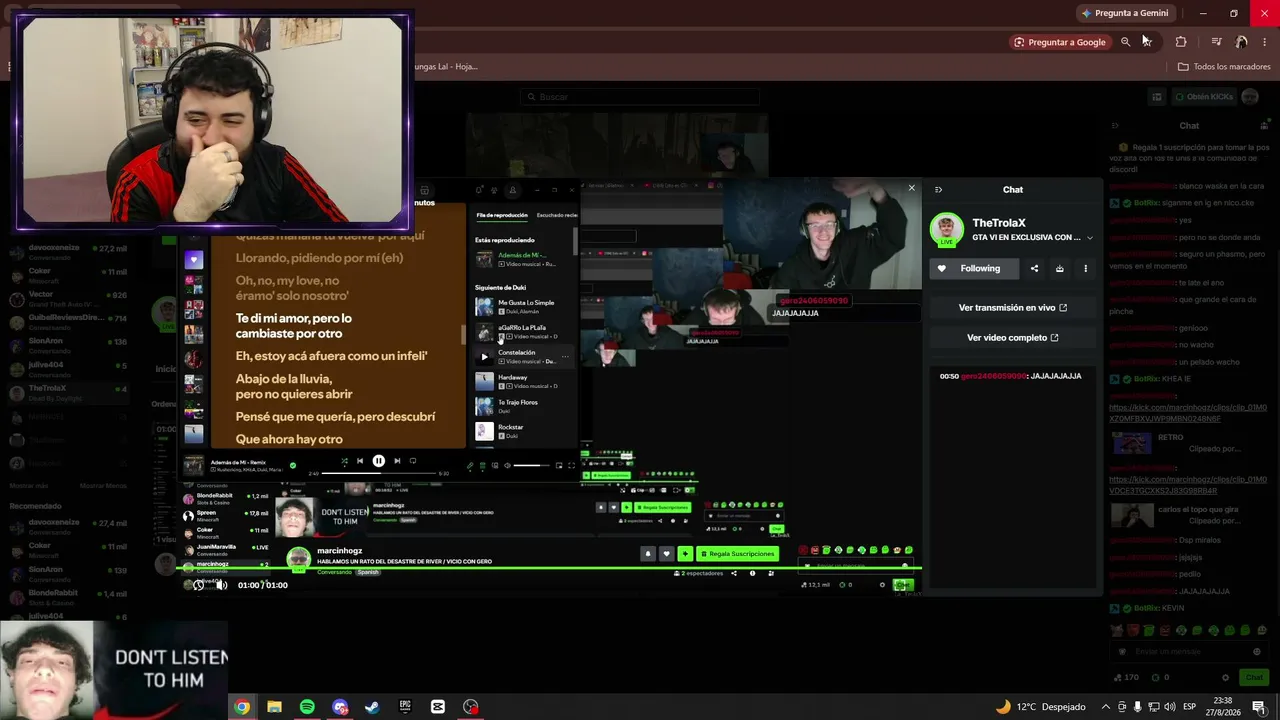
Task: Click Preguntar a Google in address bar
Action: coord(1059,42)
